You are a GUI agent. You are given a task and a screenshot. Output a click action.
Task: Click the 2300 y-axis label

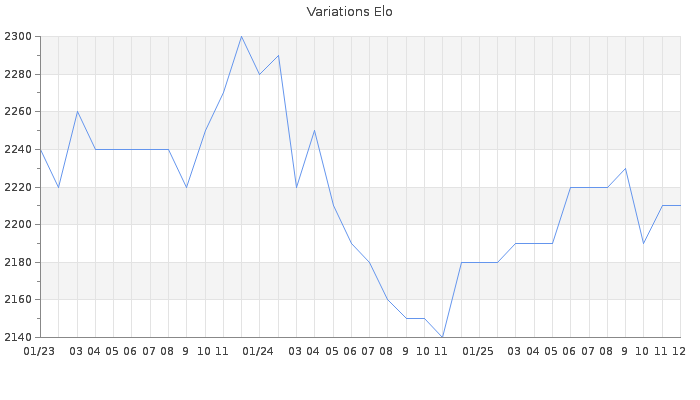pyautogui.click(x=18, y=37)
